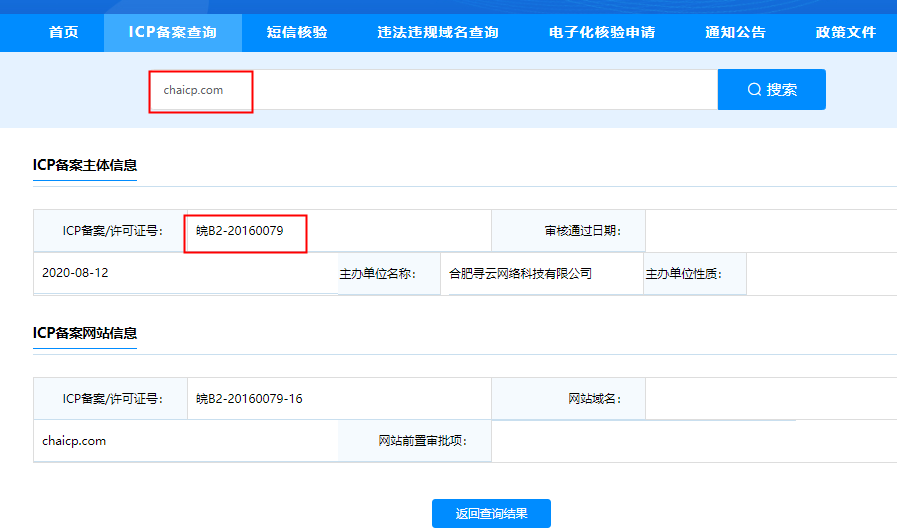Click the 主办单位名称 label cell

coord(377,273)
